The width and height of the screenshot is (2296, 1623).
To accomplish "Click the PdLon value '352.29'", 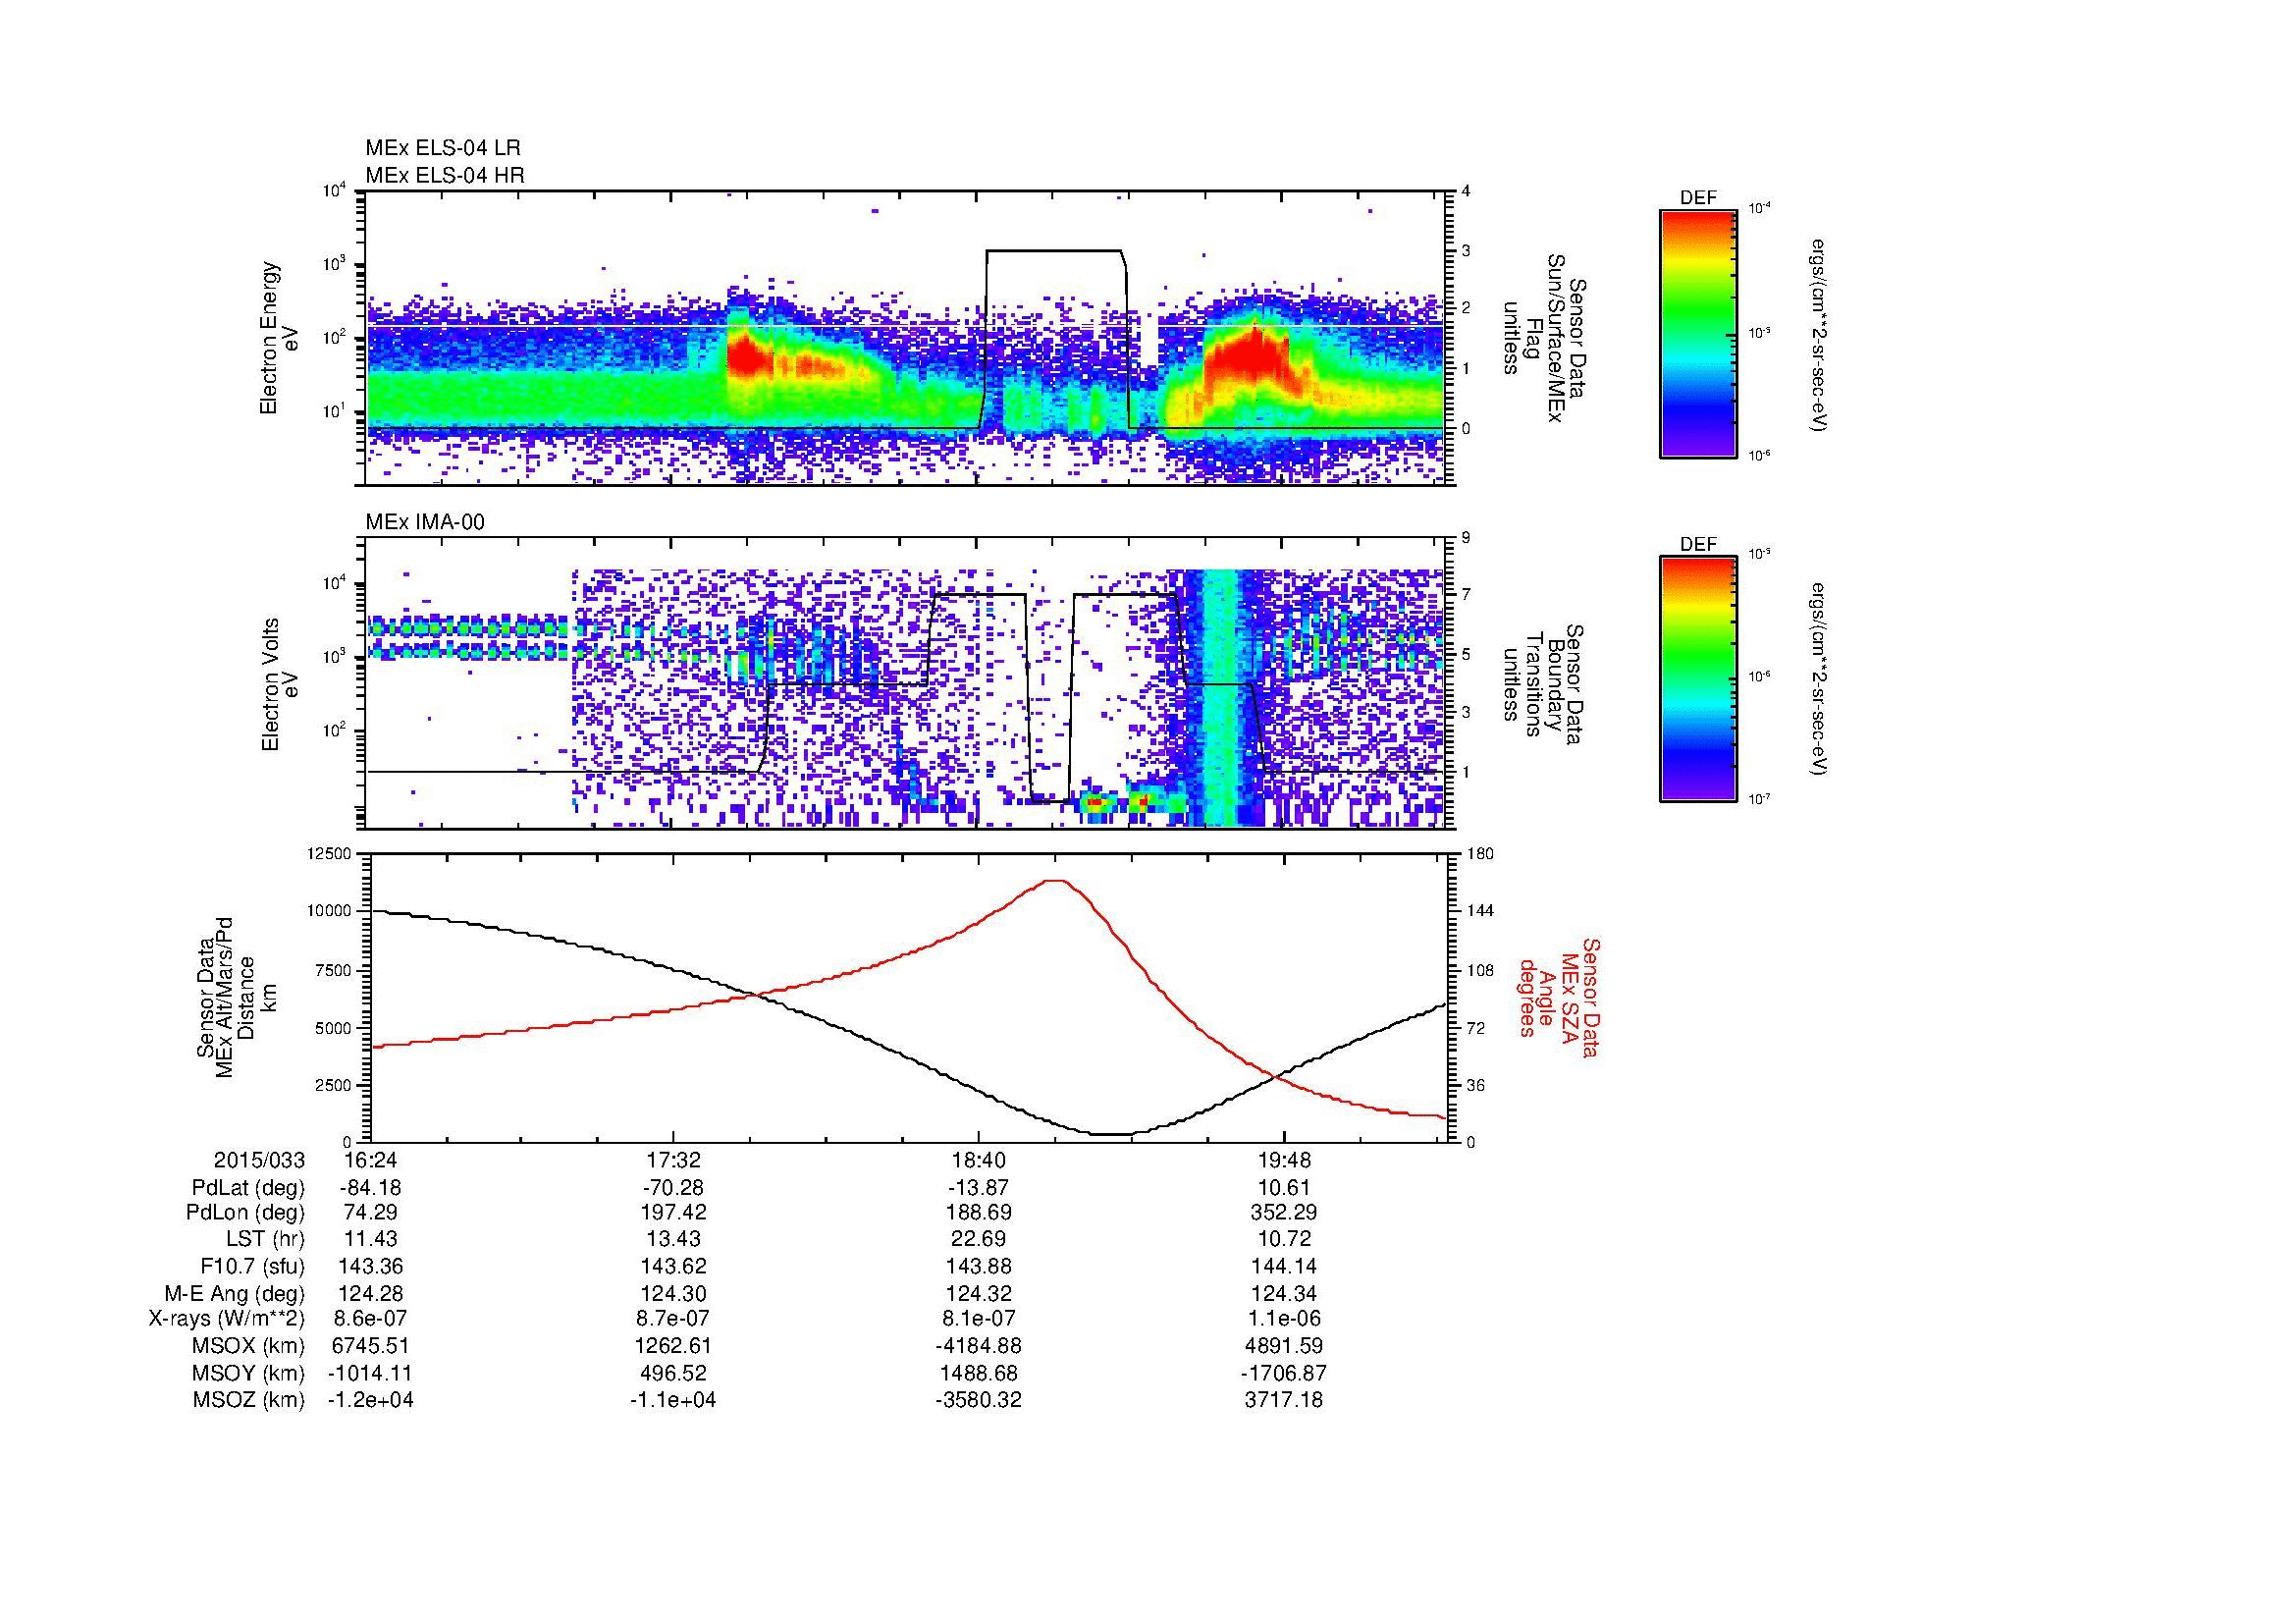I will [1283, 1213].
